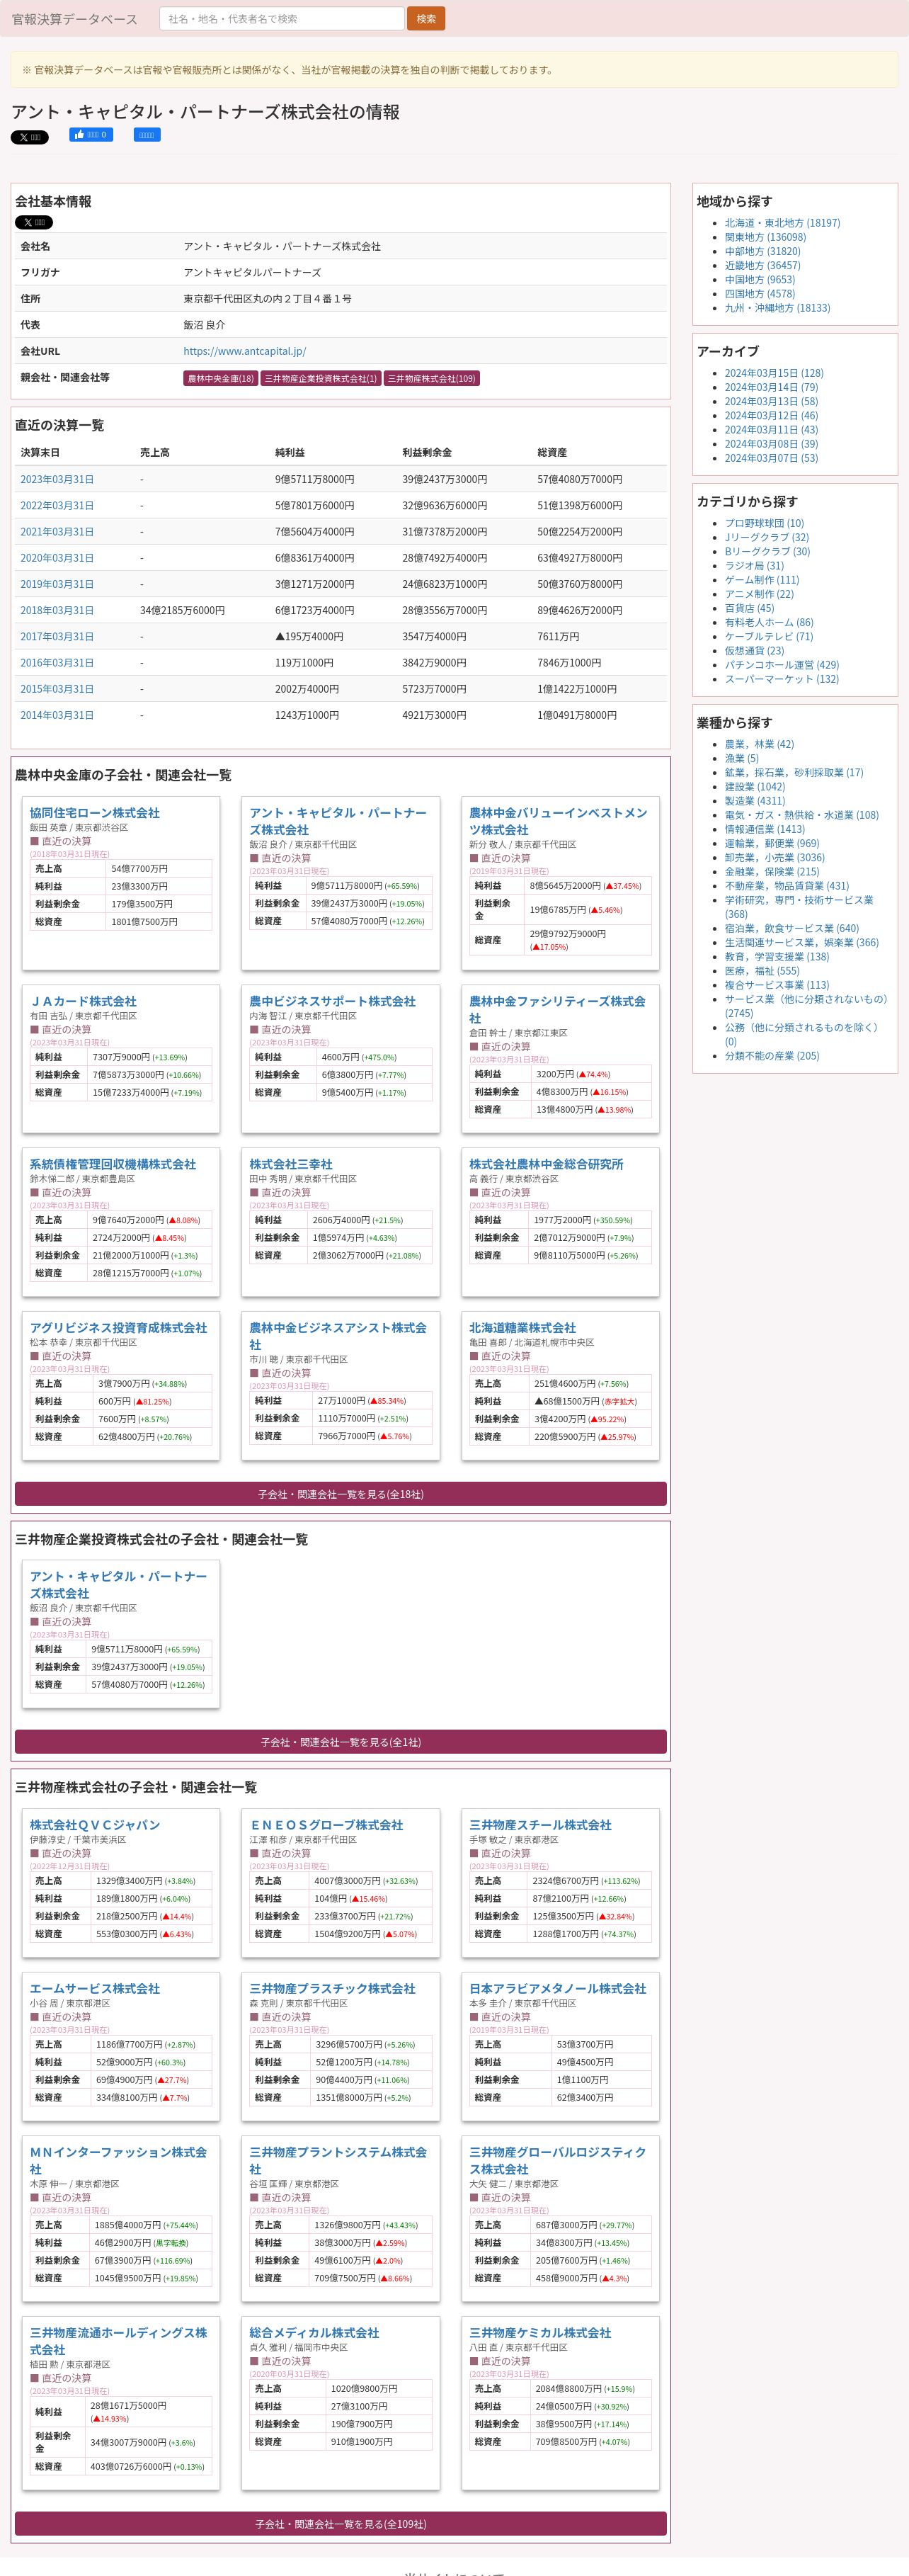Select the 農林中央金庫(18) parent company tag
The height and width of the screenshot is (2576, 909).
(221, 378)
